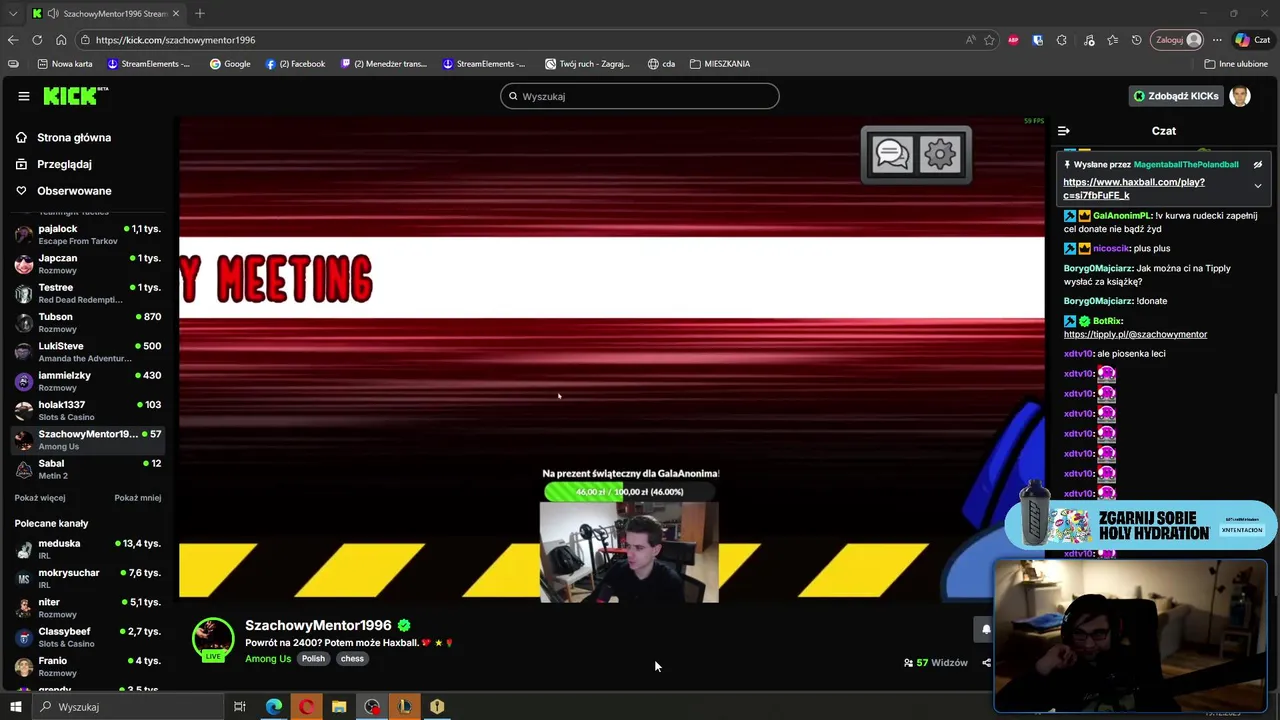Click the SzachowyMentor1996 channel name
Screen dimensions: 1280x720
click(x=318, y=626)
